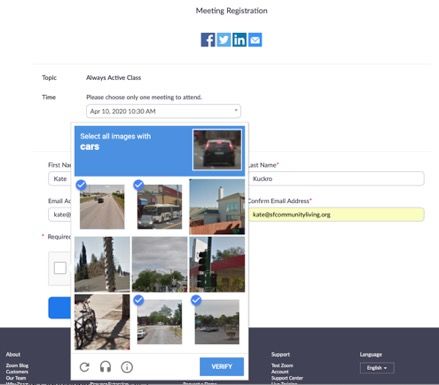Open the meeting time dropdown

[x=163, y=111]
